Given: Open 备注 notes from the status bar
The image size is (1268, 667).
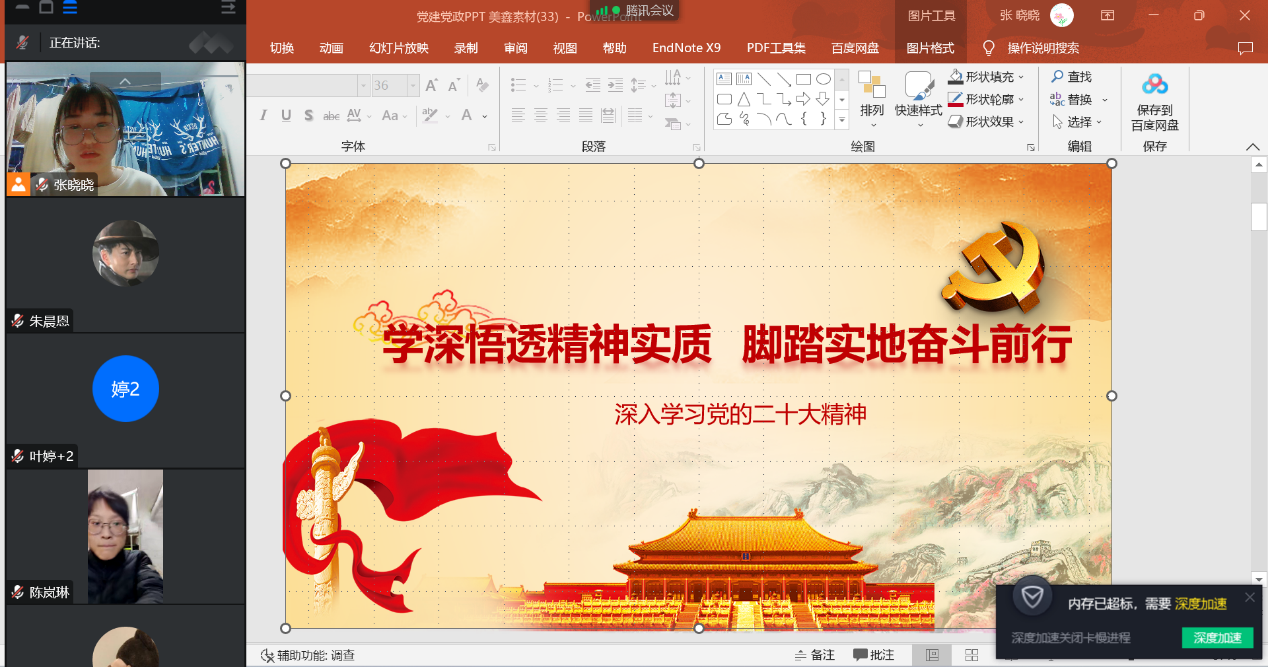Looking at the screenshot, I should coord(815,655).
